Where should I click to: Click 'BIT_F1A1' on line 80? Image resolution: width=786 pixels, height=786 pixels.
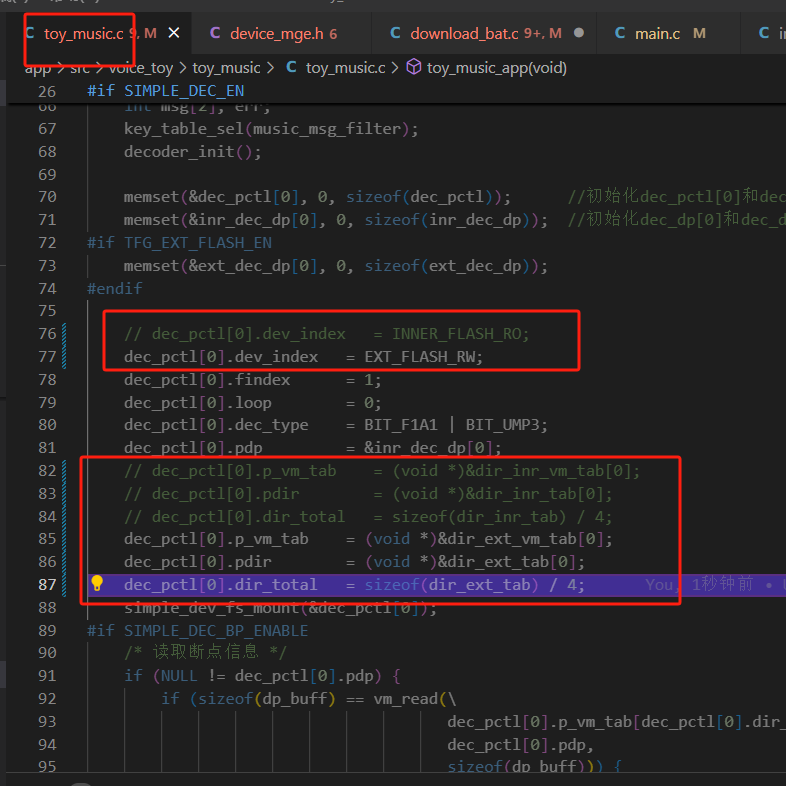tap(401, 425)
